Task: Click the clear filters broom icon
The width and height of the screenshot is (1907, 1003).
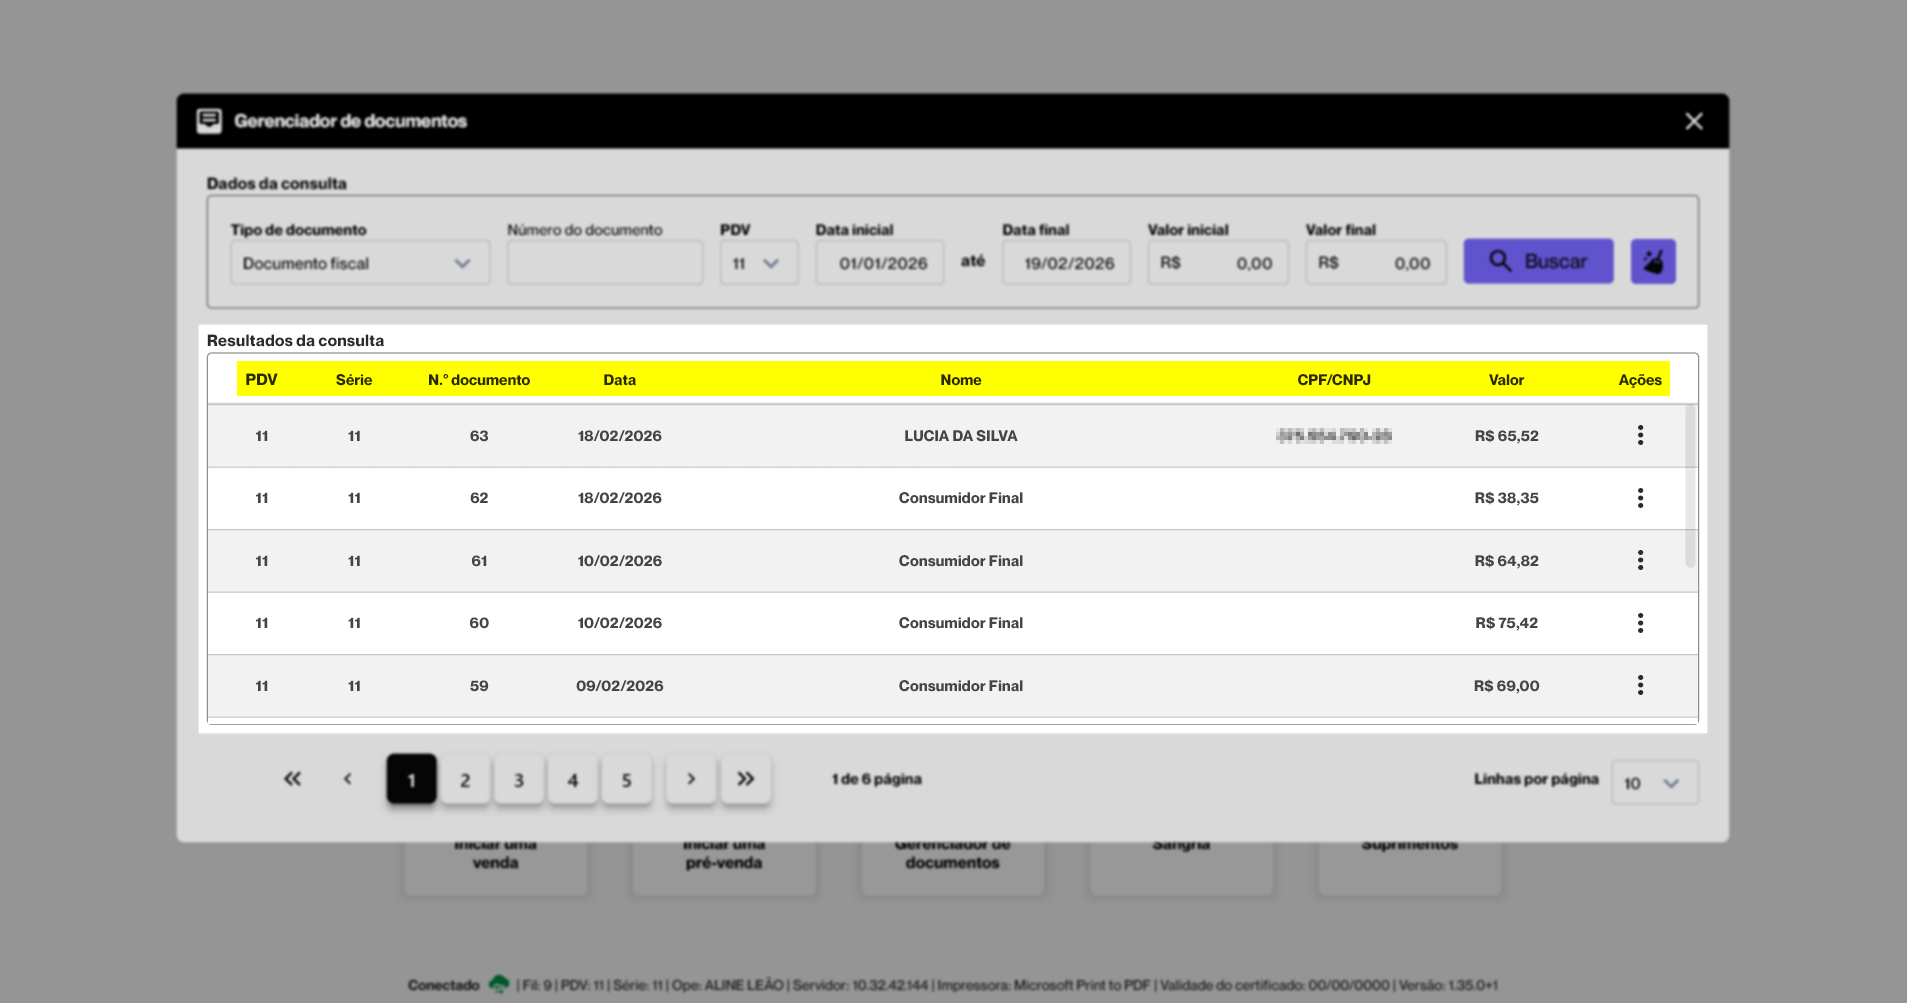Action: (x=1652, y=262)
